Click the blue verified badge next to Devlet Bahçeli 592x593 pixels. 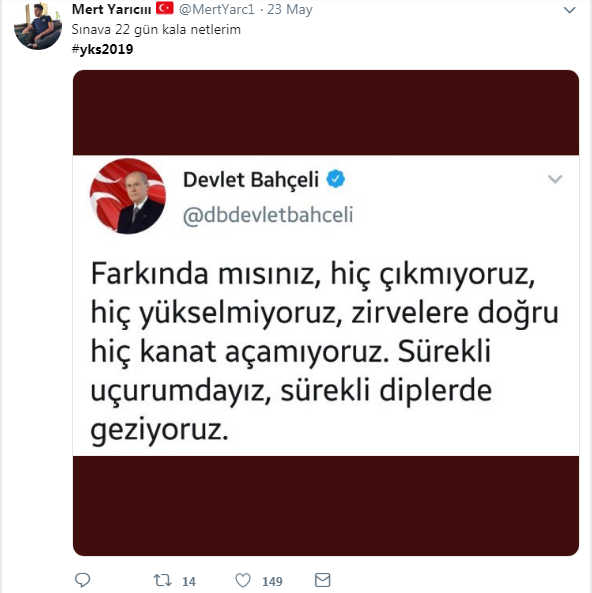pos(336,179)
